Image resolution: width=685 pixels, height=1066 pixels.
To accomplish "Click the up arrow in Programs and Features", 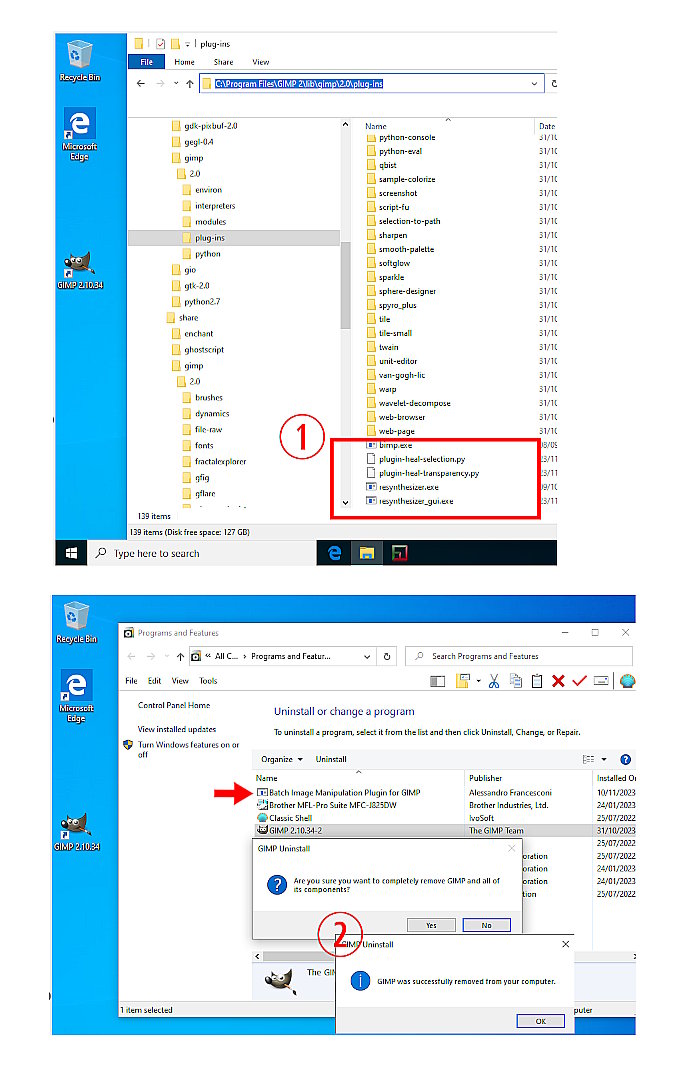I will (x=180, y=657).
